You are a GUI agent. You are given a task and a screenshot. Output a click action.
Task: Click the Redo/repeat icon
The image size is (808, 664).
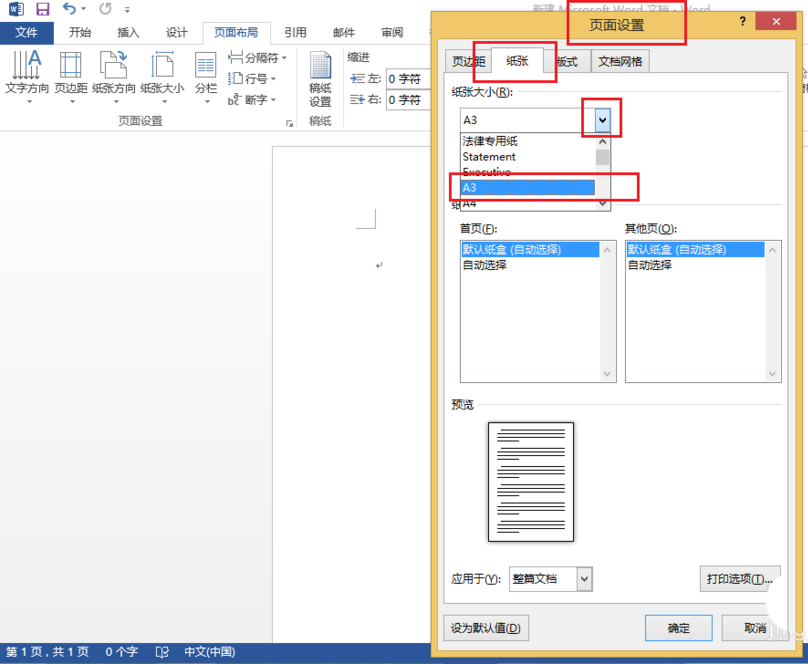105,9
